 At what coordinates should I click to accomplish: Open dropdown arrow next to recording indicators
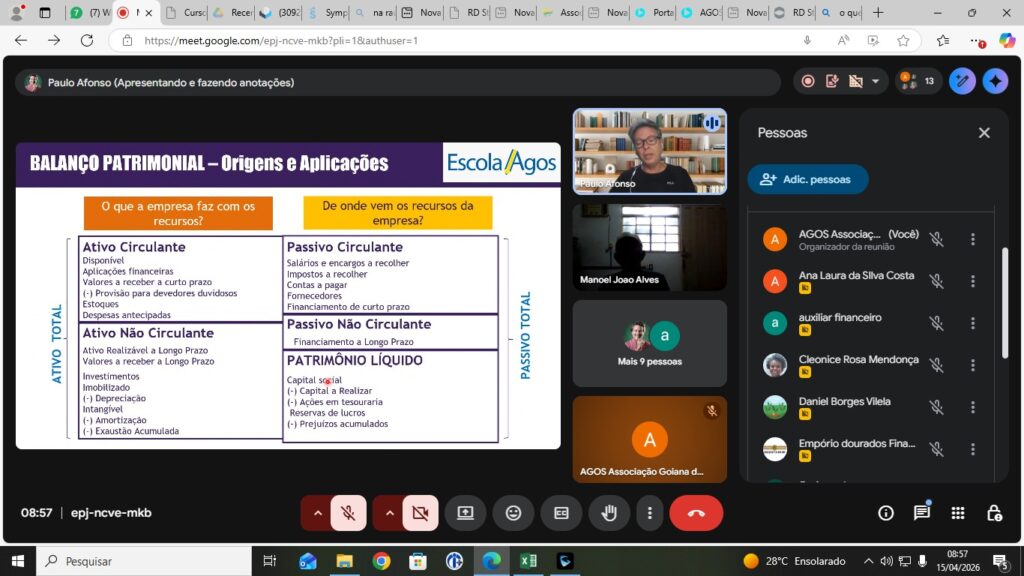tap(877, 82)
